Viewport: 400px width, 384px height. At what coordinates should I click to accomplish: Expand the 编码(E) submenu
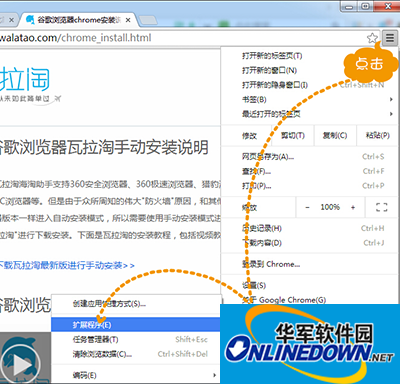coord(136,375)
